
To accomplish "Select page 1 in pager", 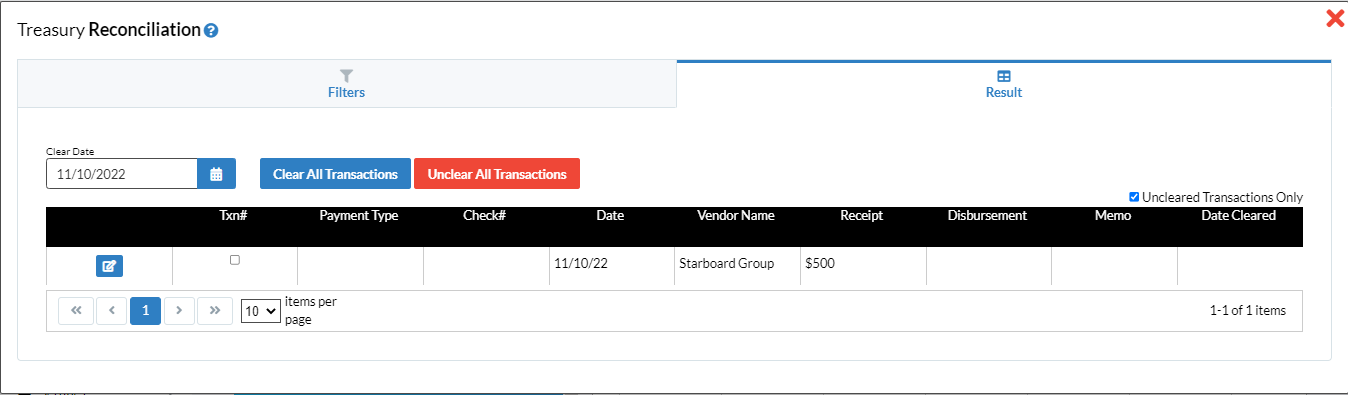I will (x=145, y=311).
